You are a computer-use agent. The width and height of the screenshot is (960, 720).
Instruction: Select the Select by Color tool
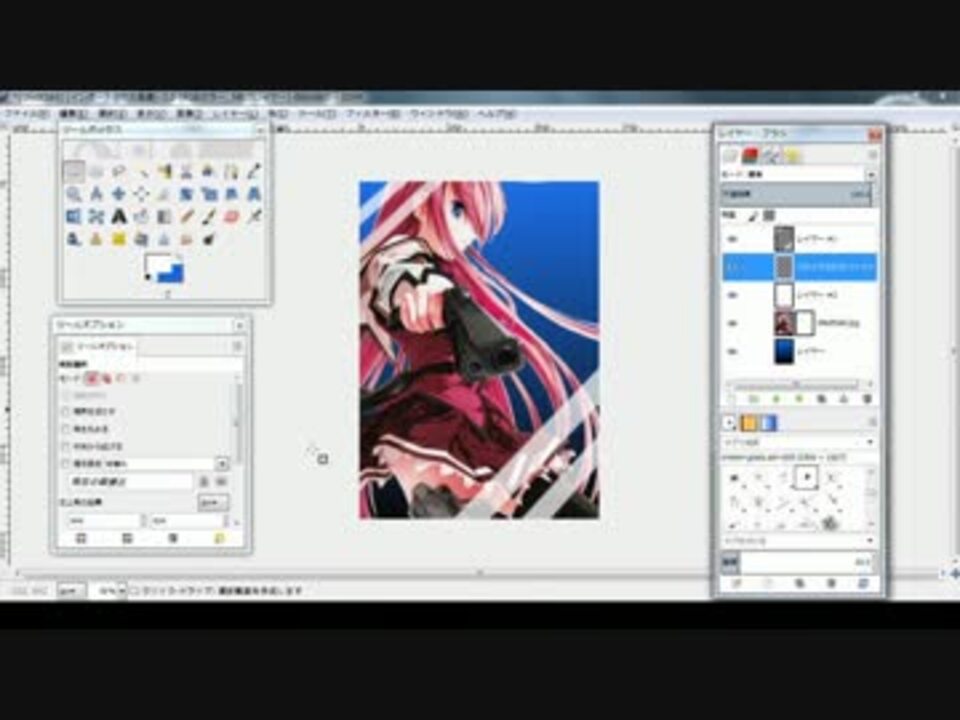pos(164,172)
